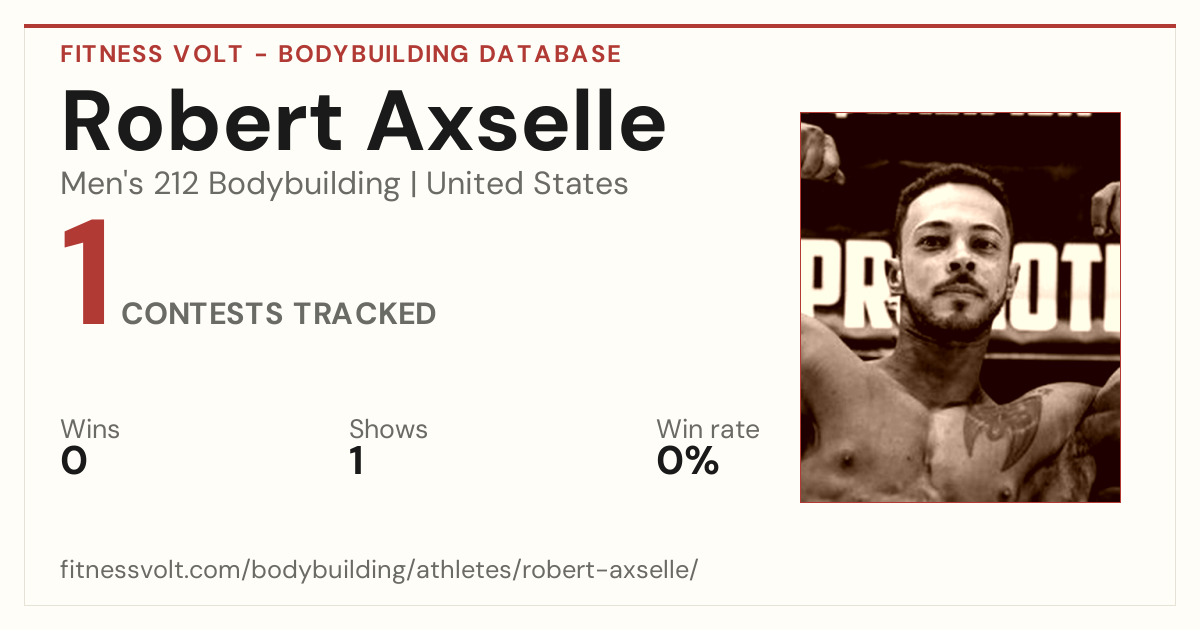The height and width of the screenshot is (630, 1200).
Task: Click the red line at card top
Action: [x=600, y=26]
